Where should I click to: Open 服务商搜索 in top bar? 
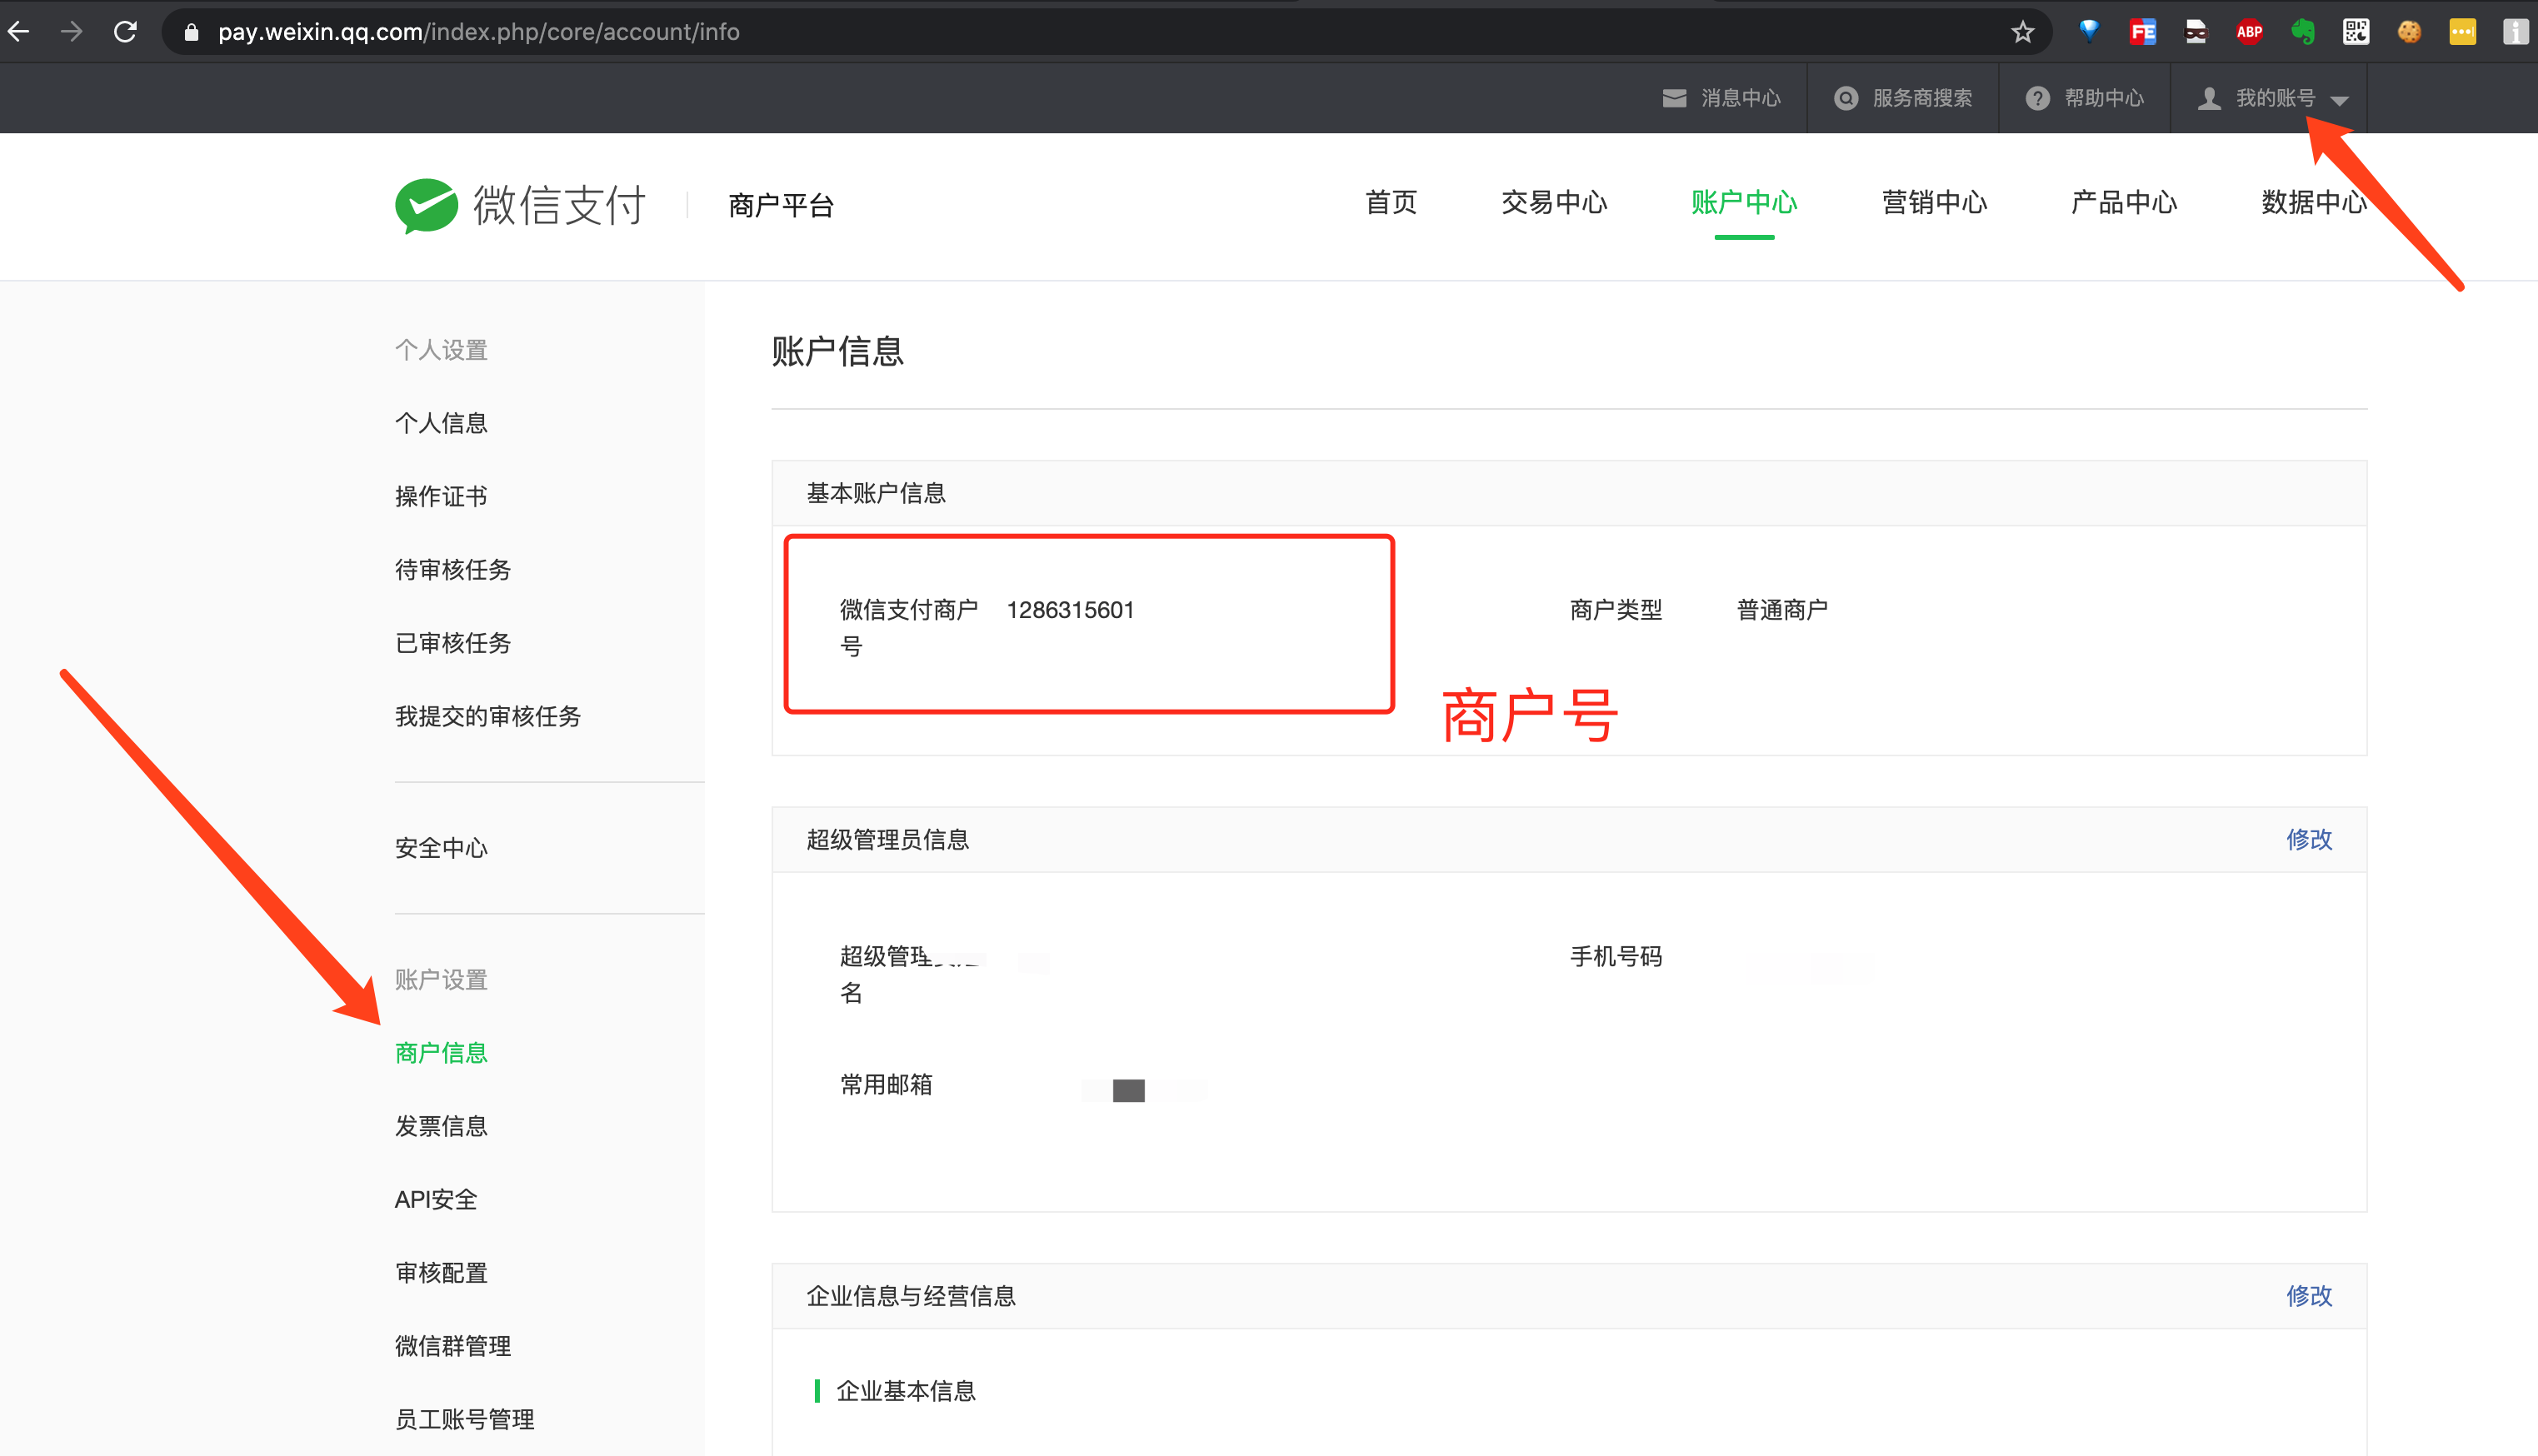(1922, 98)
